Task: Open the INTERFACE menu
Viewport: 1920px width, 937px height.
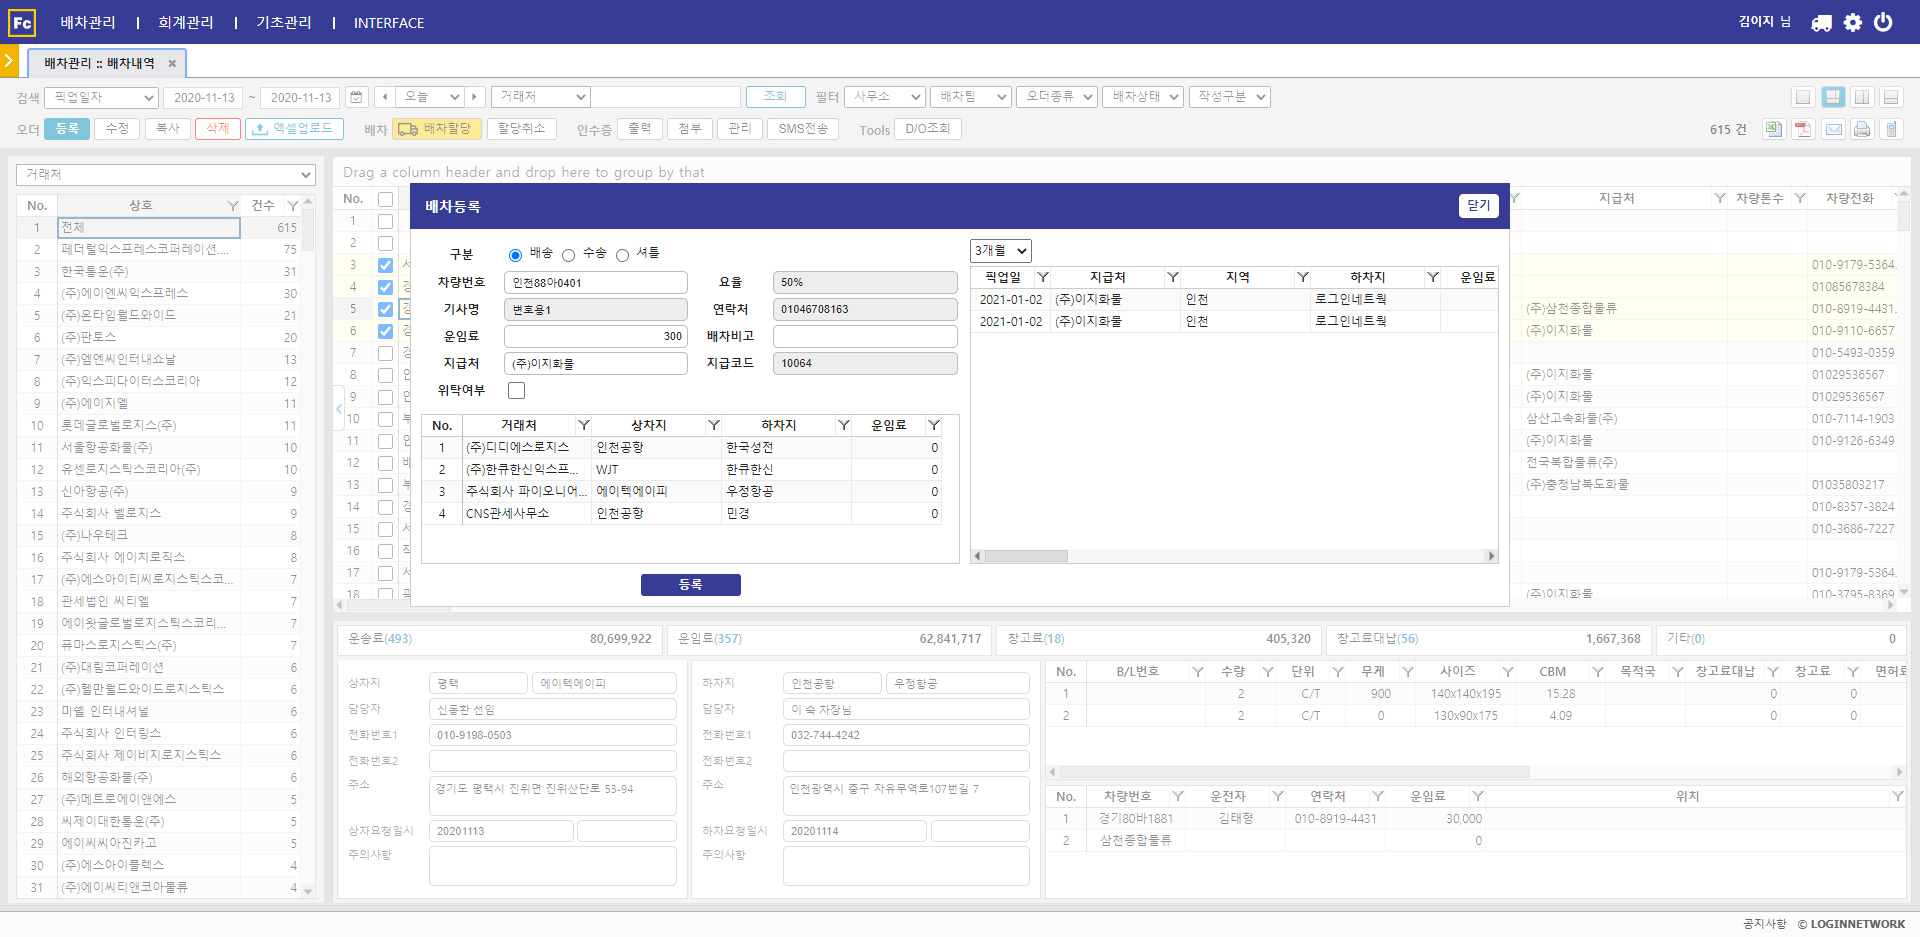Action: (x=389, y=23)
